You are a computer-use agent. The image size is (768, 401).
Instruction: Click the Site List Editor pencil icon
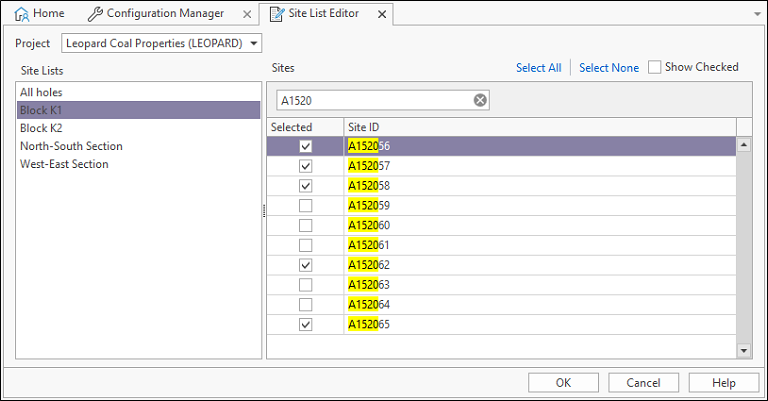click(x=277, y=14)
